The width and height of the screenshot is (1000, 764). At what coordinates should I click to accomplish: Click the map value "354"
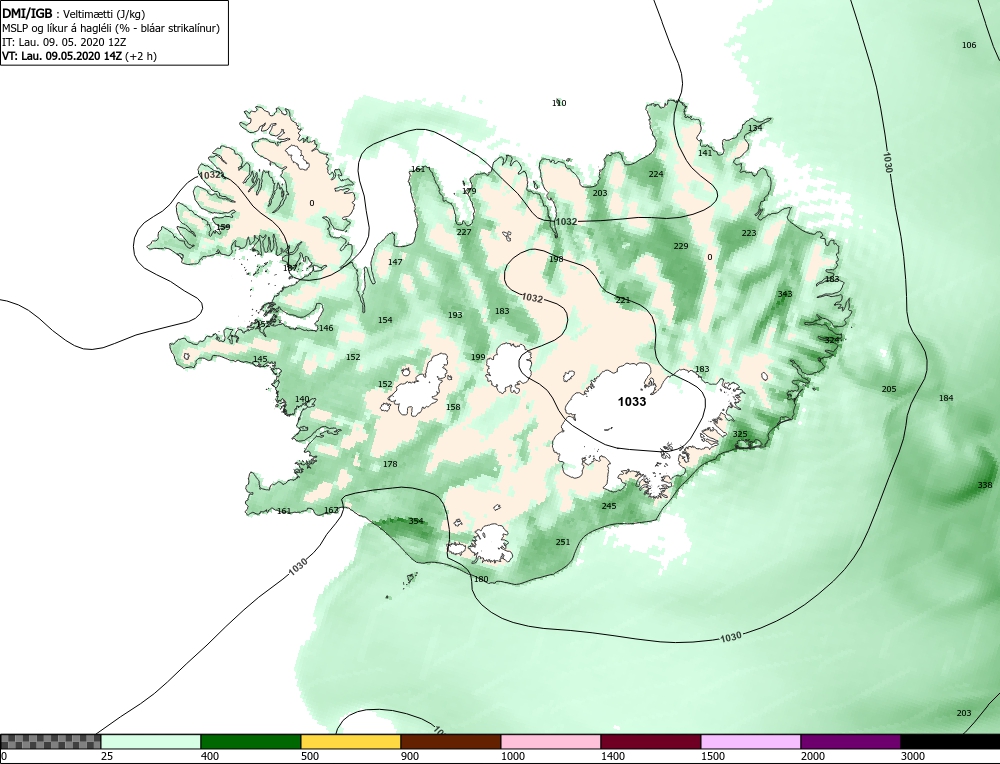click(416, 521)
